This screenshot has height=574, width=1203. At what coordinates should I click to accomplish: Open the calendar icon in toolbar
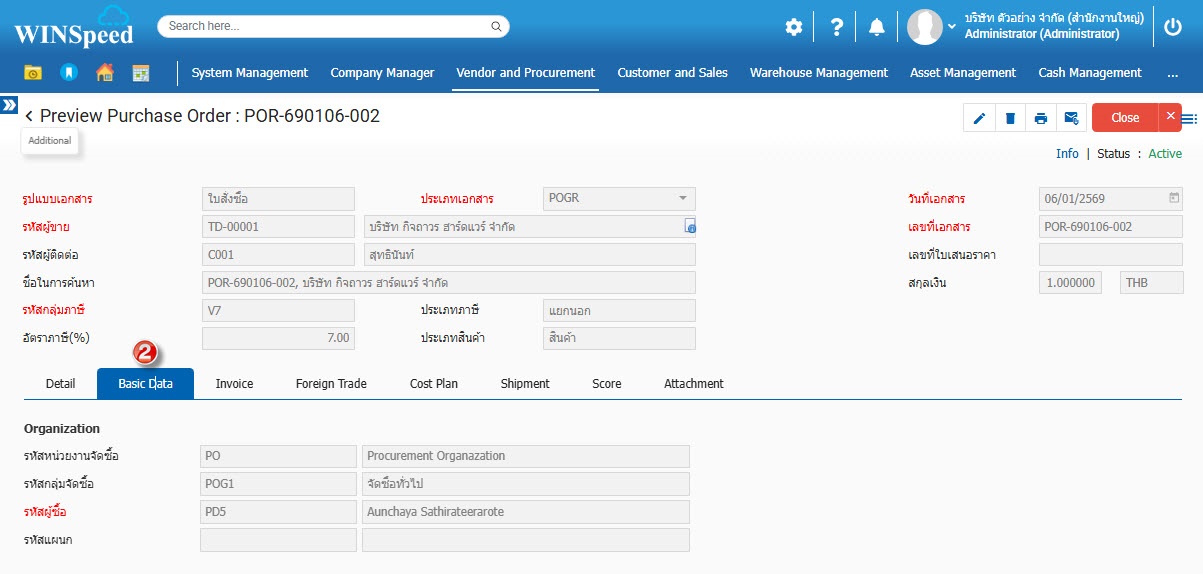click(x=140, y=73)
